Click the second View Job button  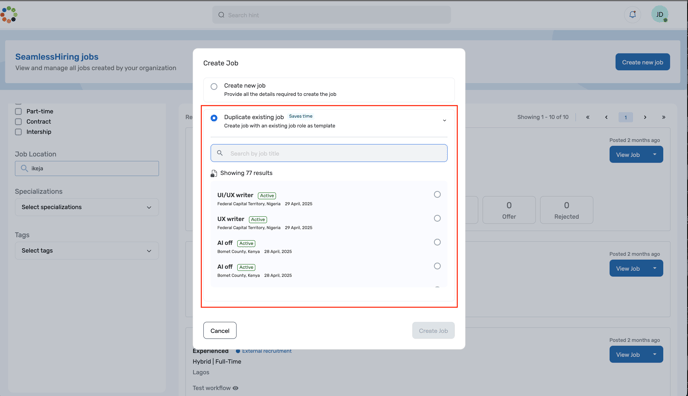click(628, 268)
